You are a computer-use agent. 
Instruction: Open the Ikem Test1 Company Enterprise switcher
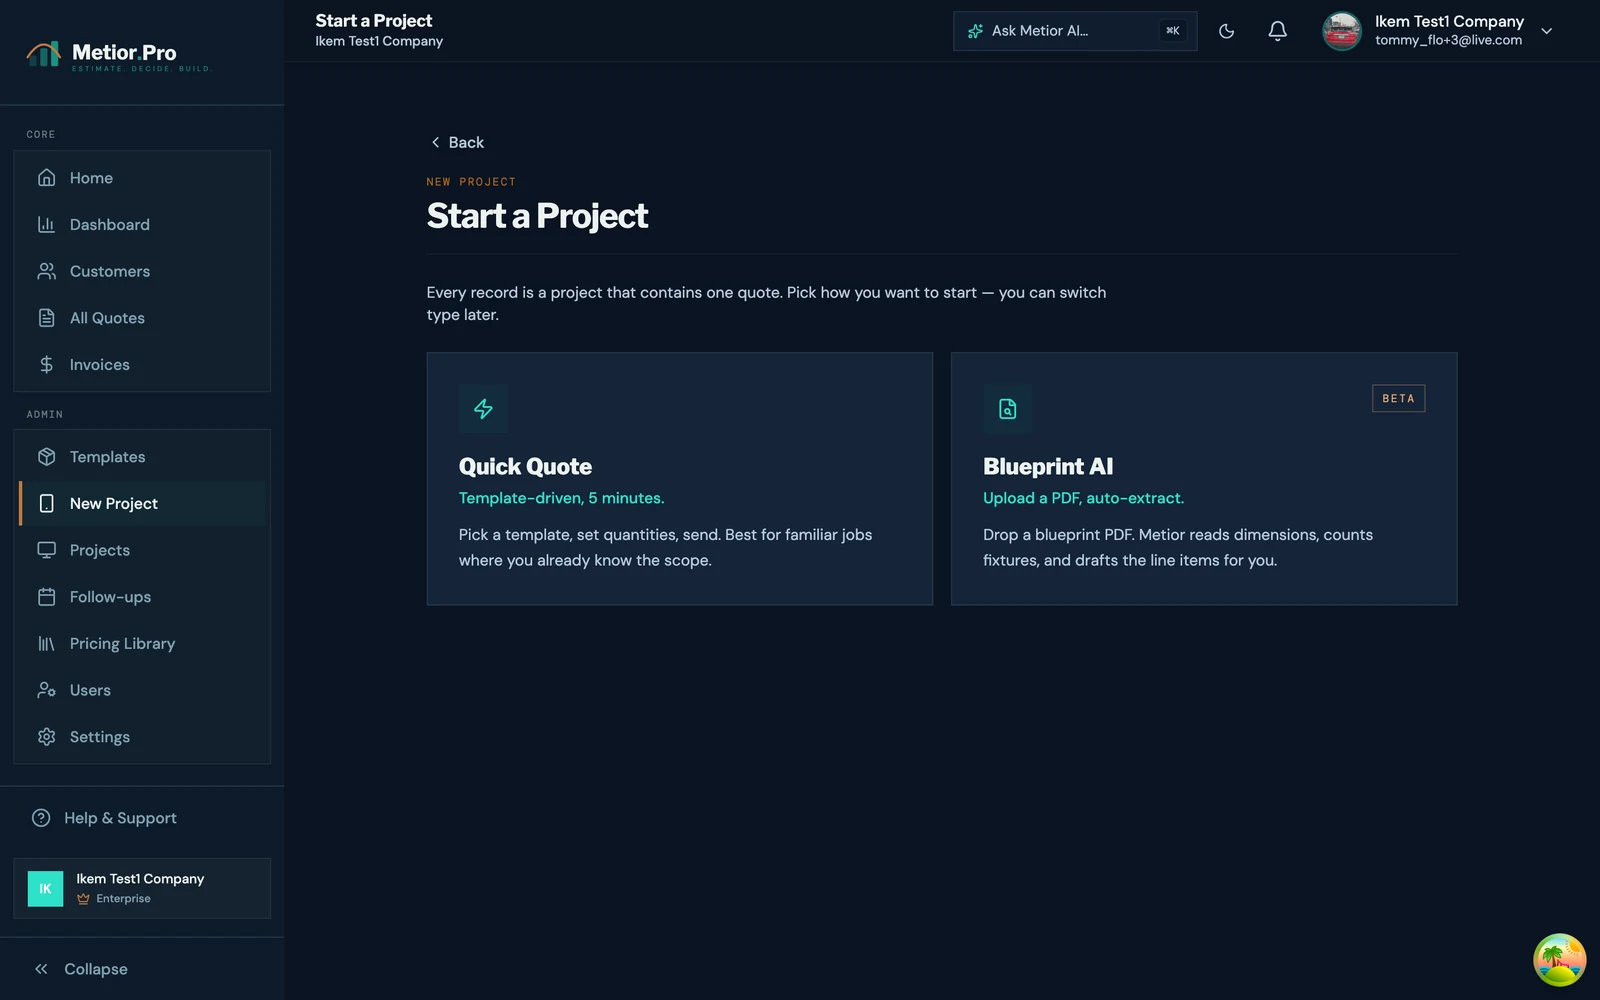142,888
